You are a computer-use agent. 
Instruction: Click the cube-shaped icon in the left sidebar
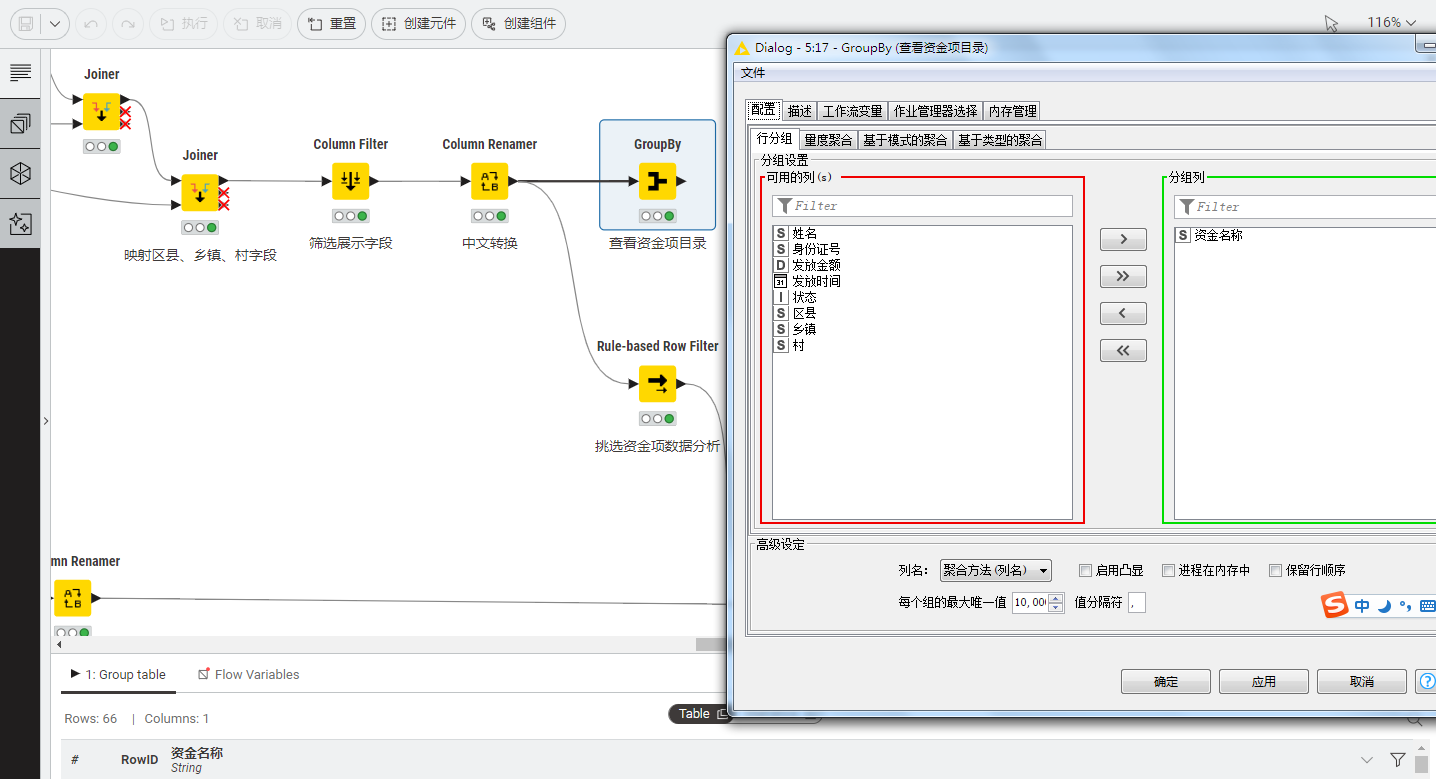pos(20,173)
